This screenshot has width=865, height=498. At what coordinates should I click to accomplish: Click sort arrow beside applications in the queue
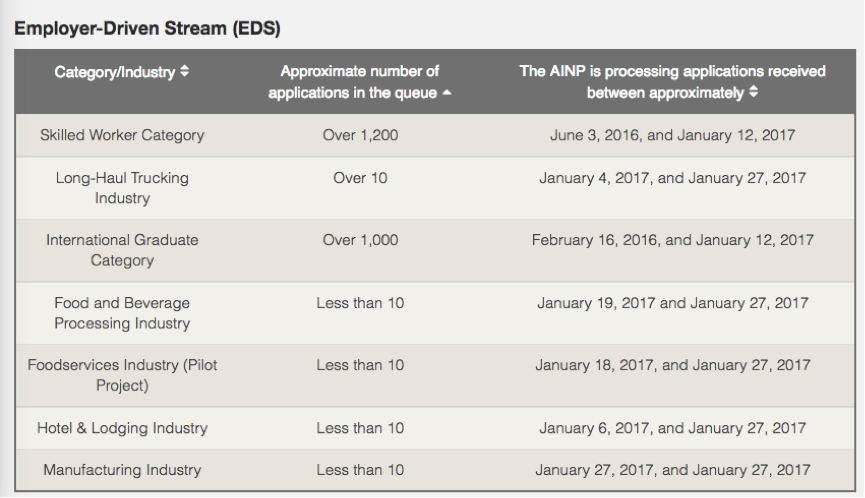446,93
